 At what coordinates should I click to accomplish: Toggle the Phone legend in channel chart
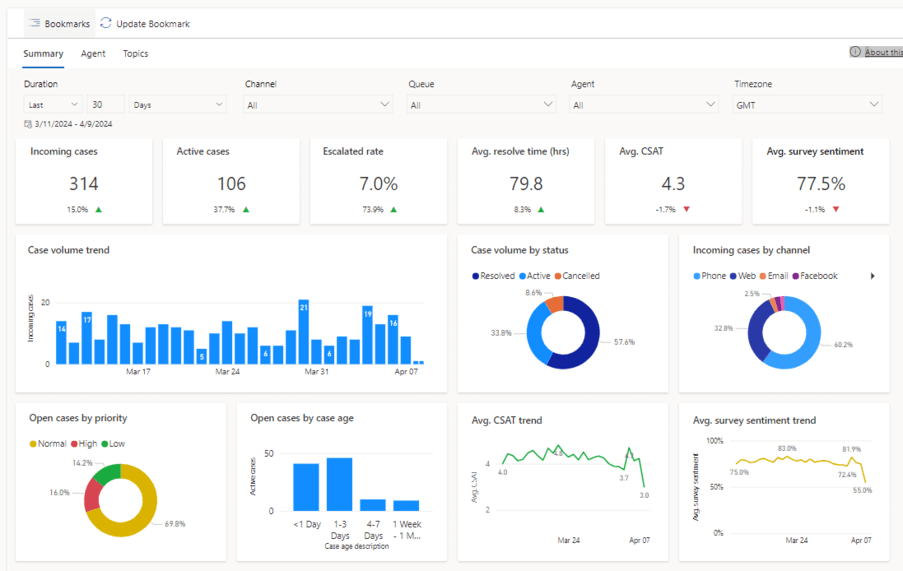pos(708,276)
